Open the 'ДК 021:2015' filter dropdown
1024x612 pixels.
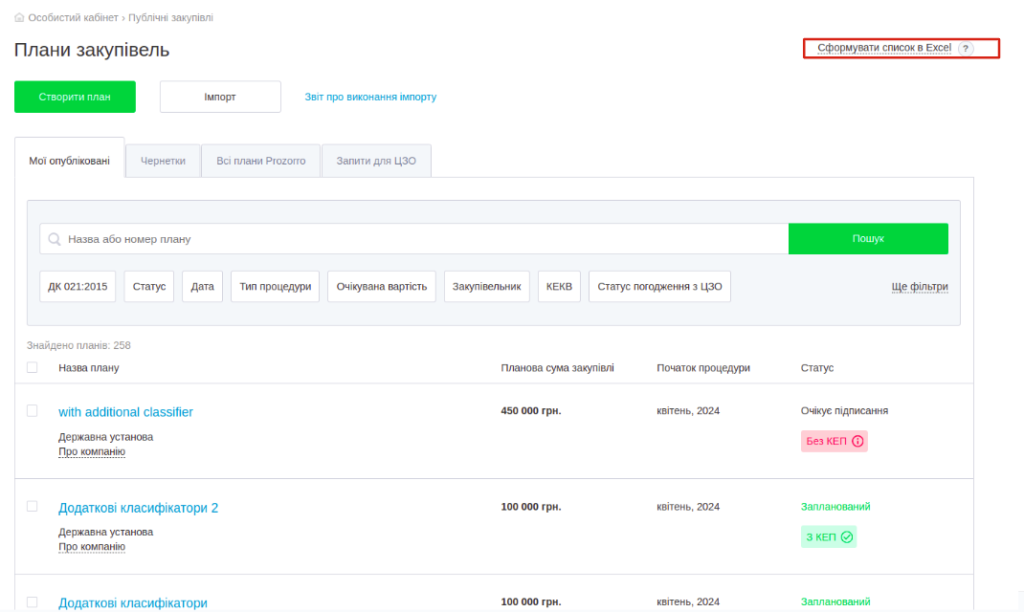(78, 286)
